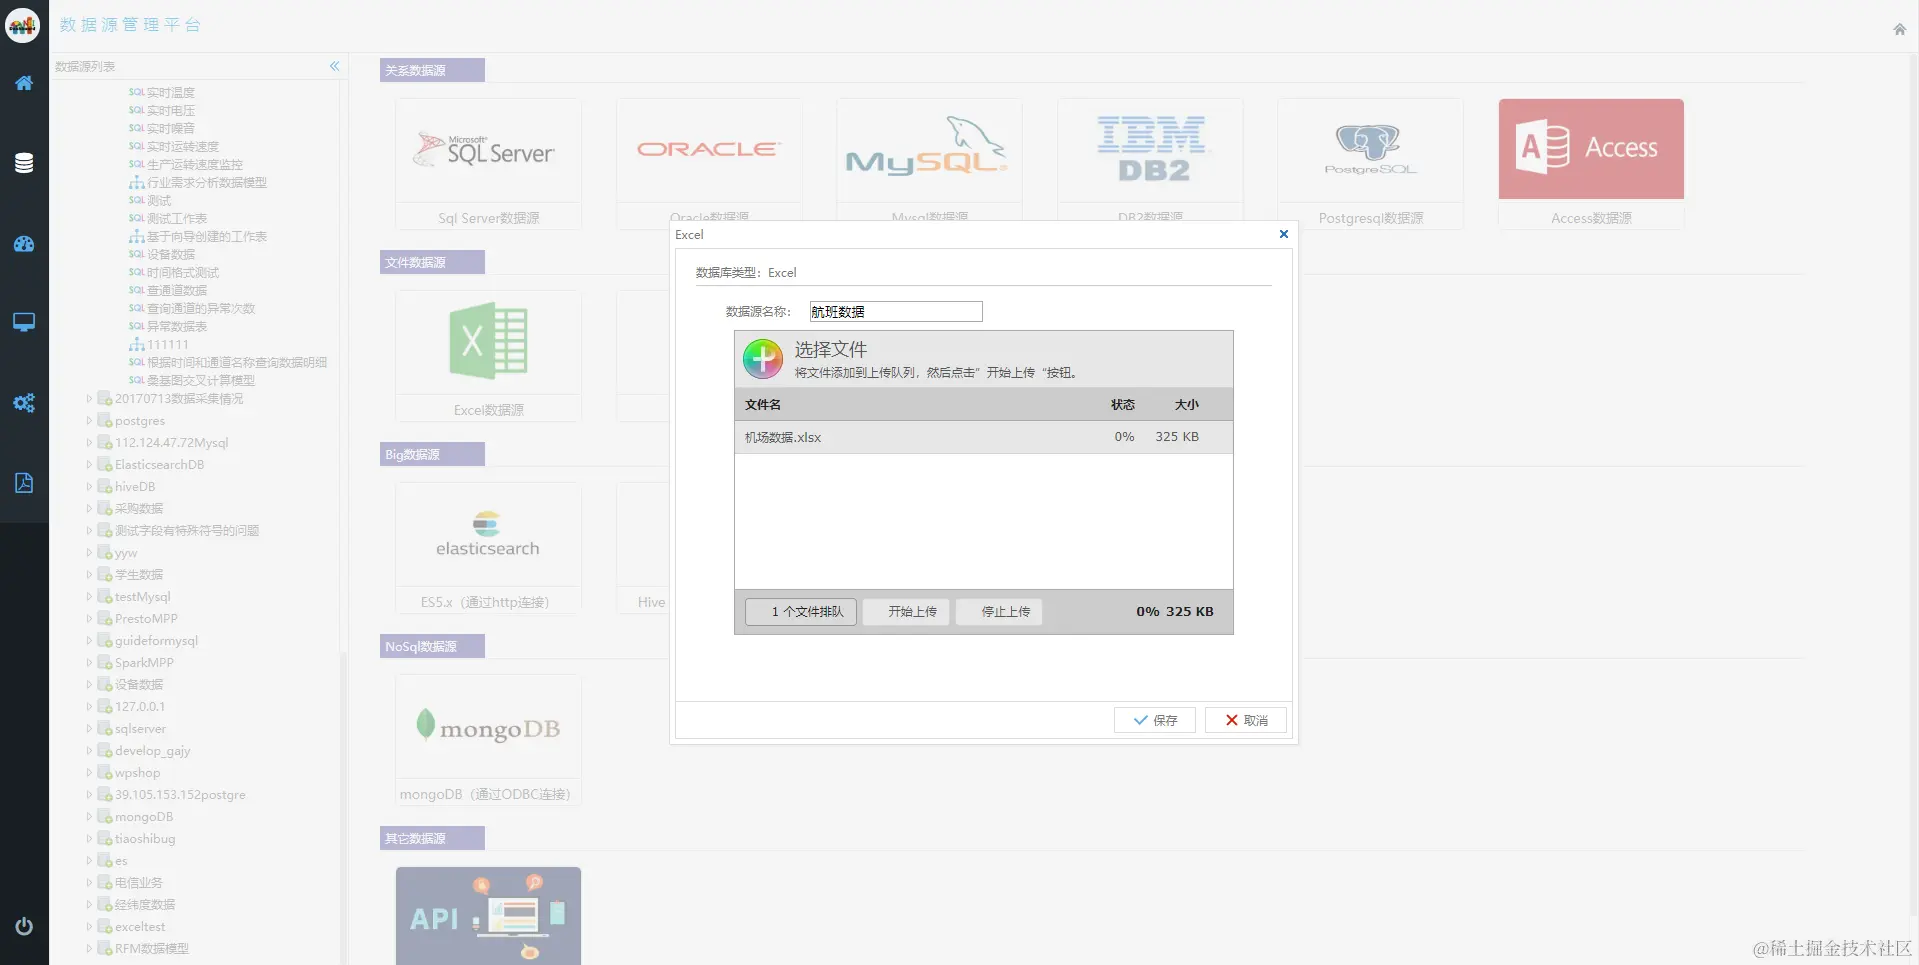Select the Excel data source card
This screenshot has width=1919, height=965.
point(488,356)
